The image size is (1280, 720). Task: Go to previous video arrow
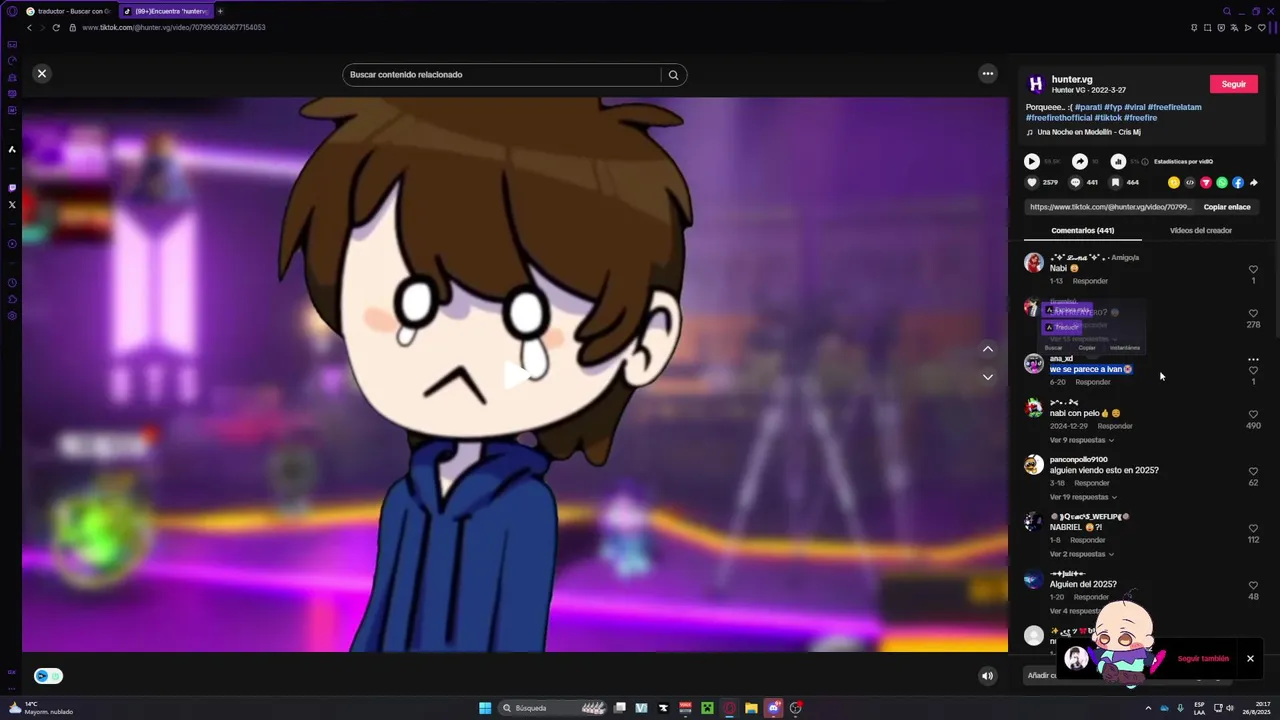click(x=988, y=349)
